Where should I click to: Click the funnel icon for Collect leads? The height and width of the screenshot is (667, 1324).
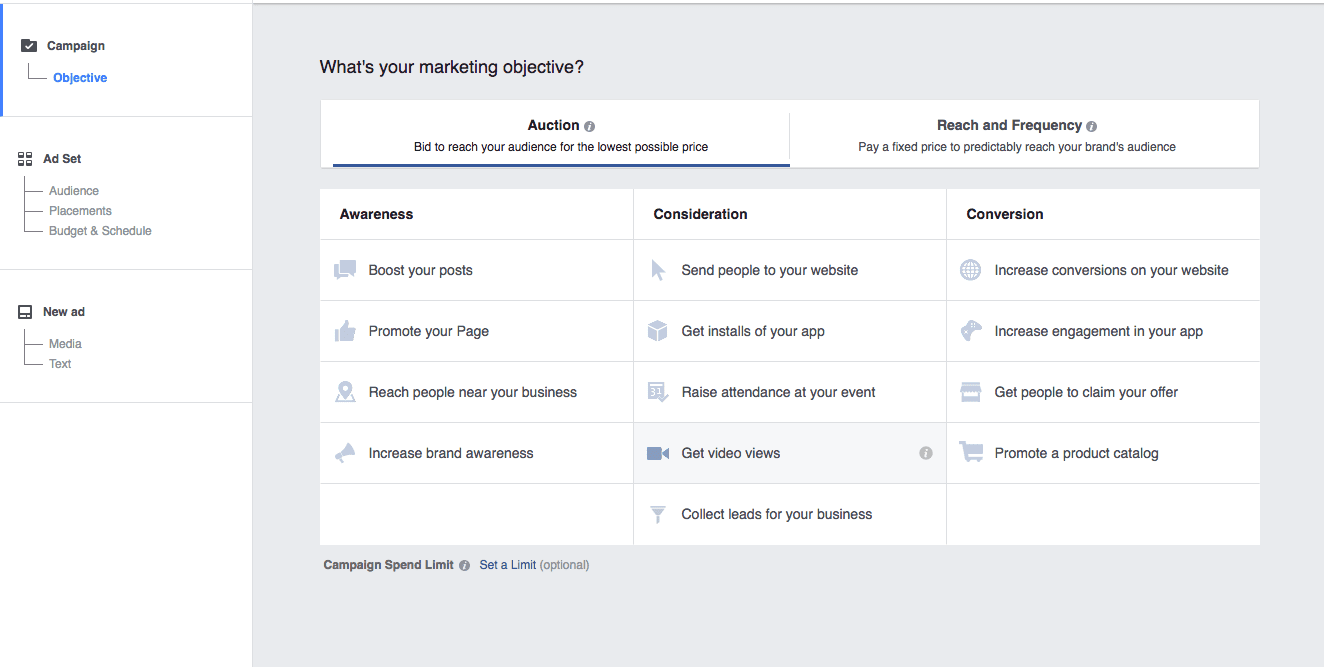[x=658, y=514]
